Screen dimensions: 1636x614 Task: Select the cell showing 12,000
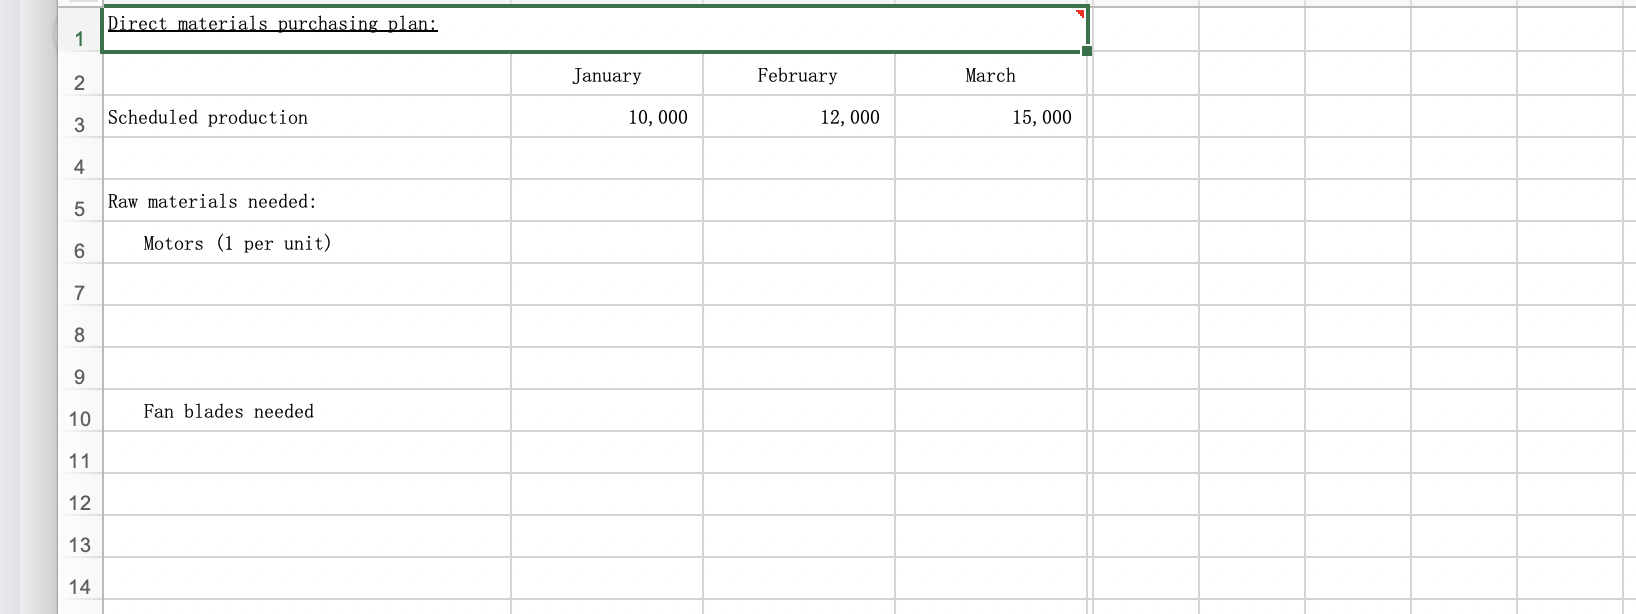tap(797, 117)
